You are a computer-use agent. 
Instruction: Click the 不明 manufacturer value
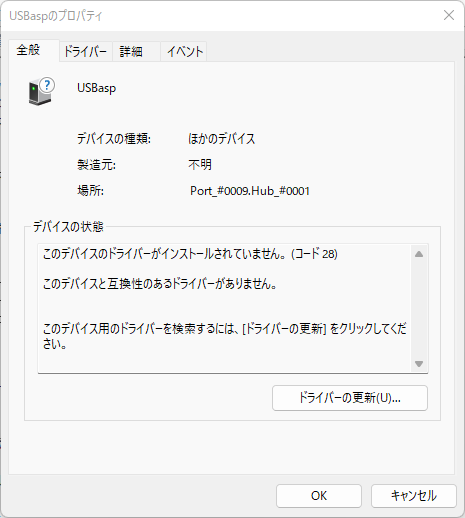200,165
